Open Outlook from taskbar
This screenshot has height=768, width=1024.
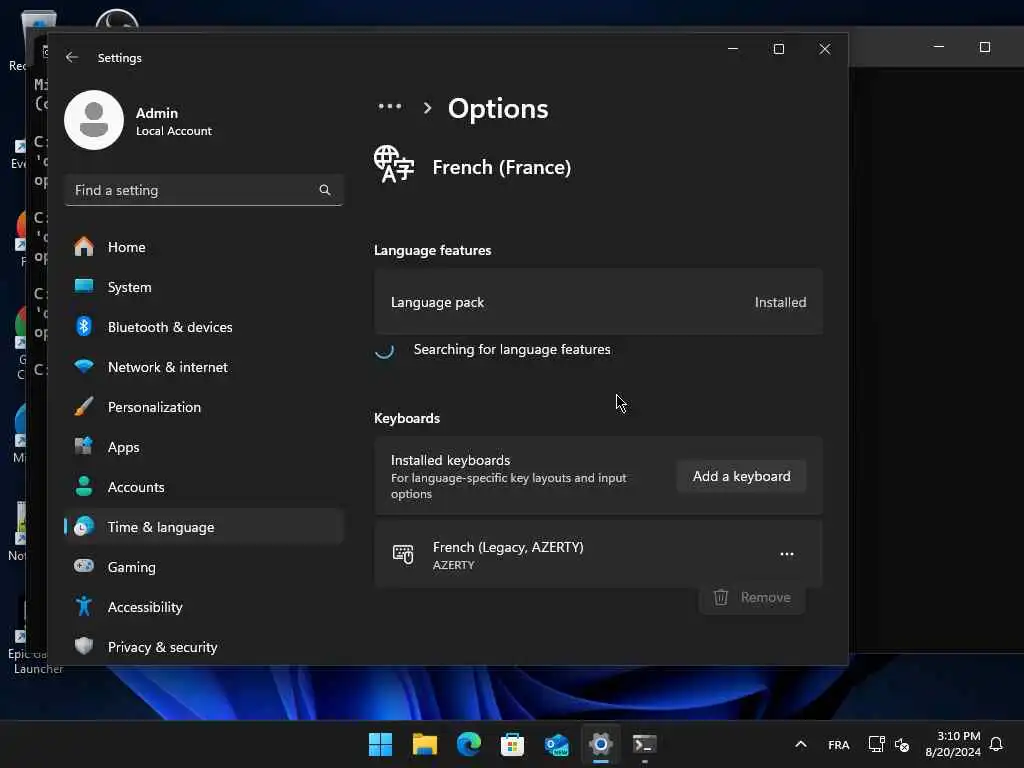(556, 744)
